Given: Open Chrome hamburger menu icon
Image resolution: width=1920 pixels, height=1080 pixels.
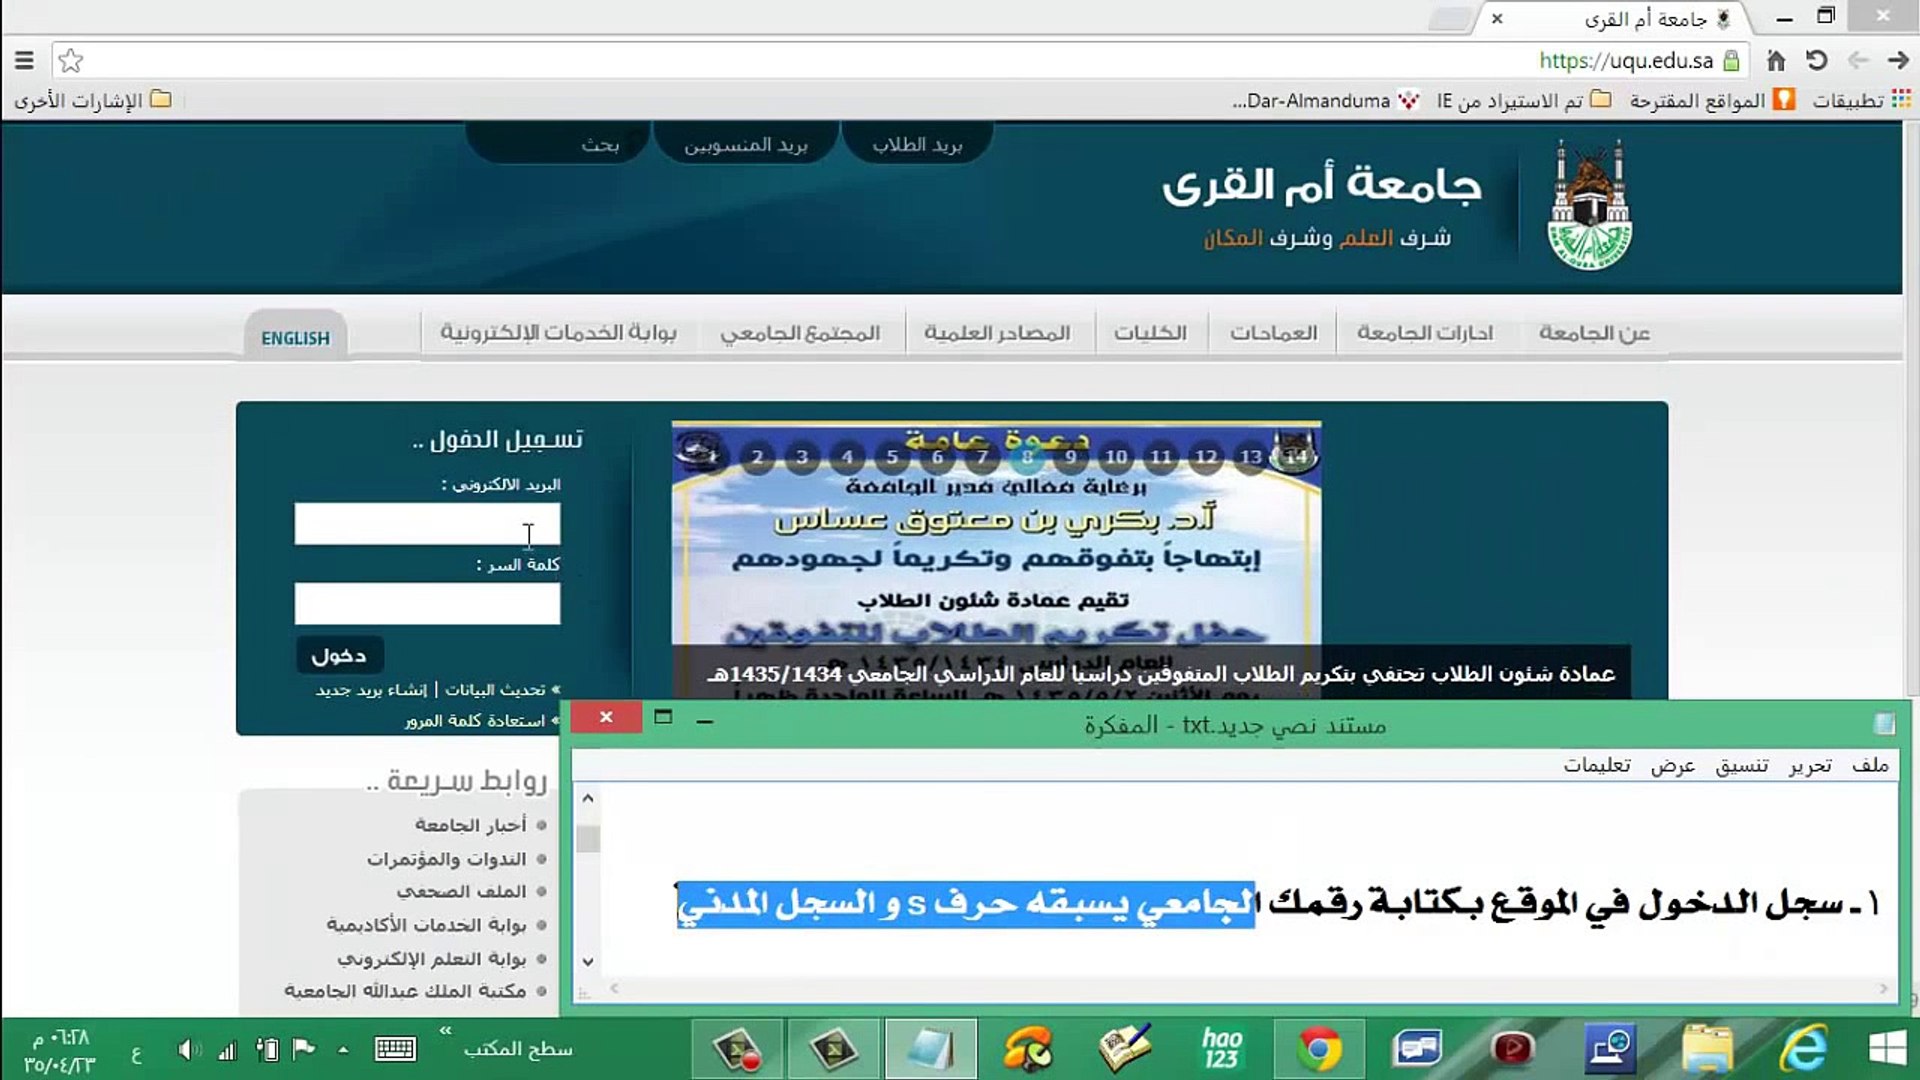Looking at the screenshot, I should [x=24, y=61].
